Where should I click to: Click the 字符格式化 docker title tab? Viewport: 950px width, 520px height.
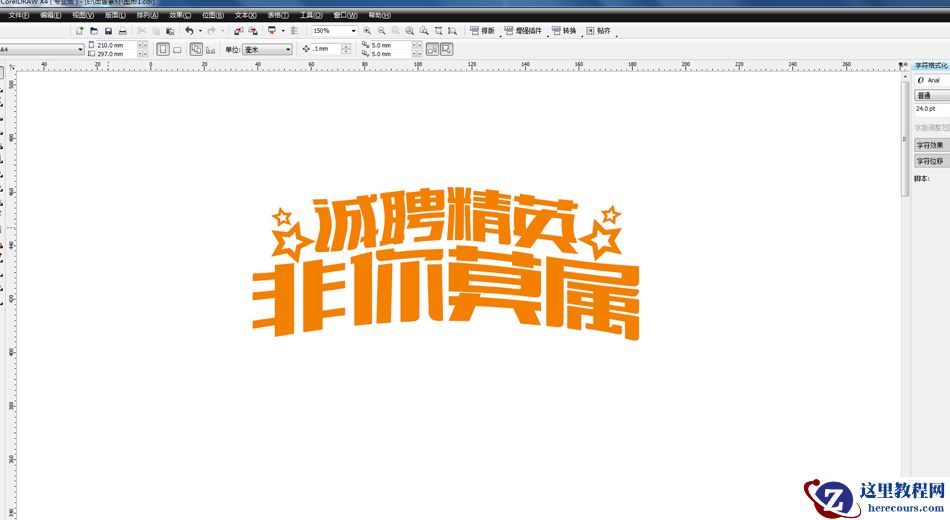931,65
